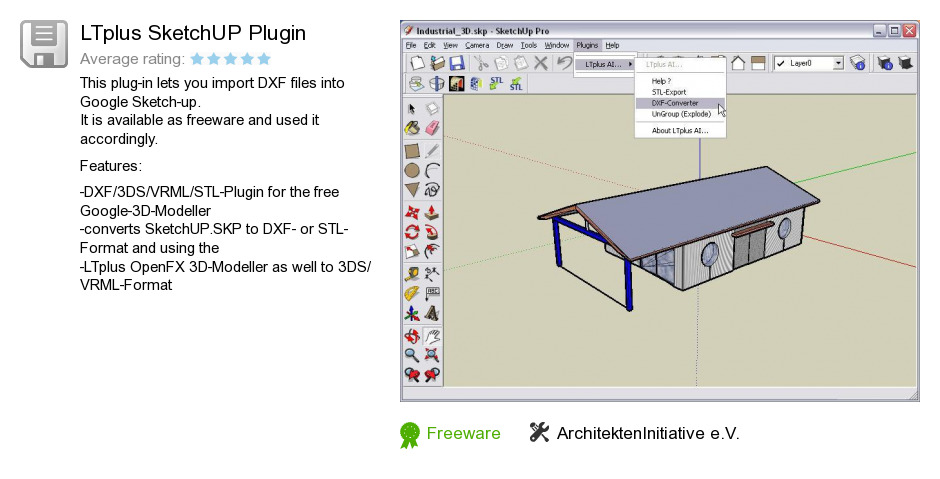Select the Rectangle tool
Viewport: 940px width, 479px height.
point(412,151)
